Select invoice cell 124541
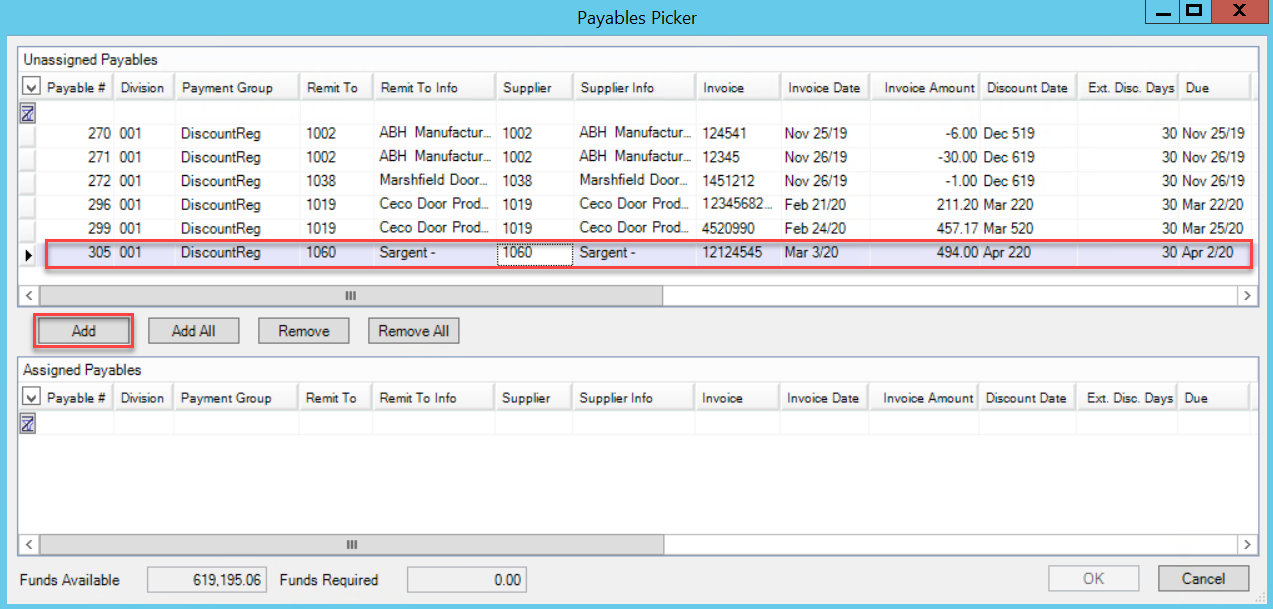Viewport: 1273px width, 609px height. (x=738, y=133)
